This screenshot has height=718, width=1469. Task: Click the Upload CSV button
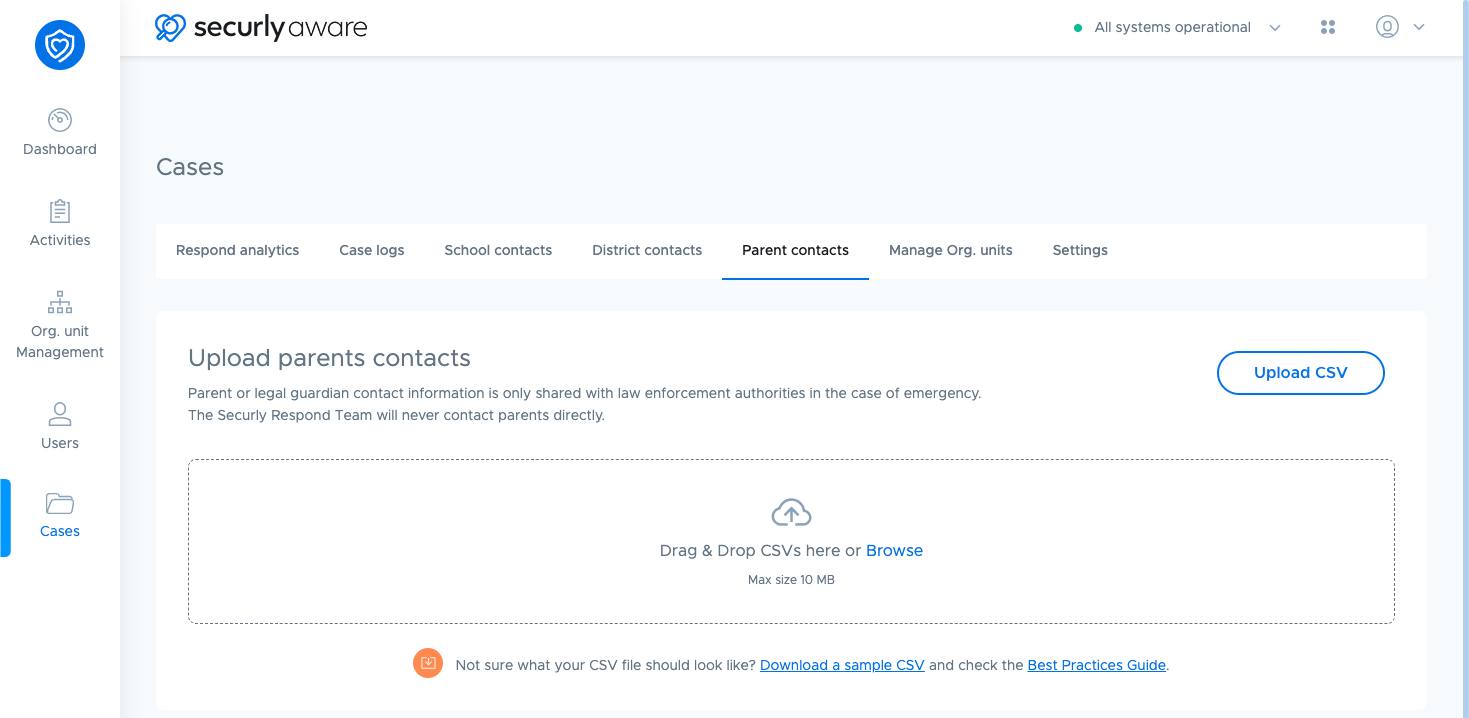1301,373
